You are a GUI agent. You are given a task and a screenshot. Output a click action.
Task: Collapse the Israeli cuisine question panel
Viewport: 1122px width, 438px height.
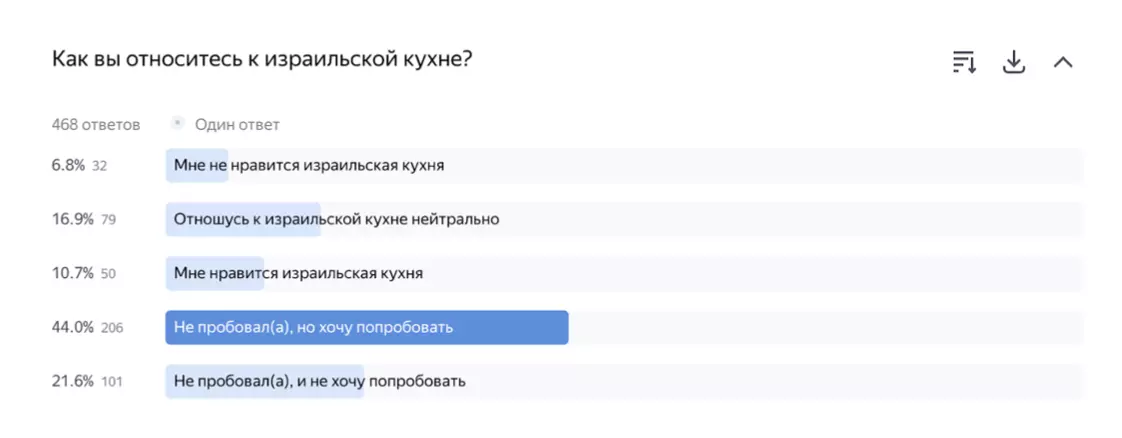[x=1063, y=62]
